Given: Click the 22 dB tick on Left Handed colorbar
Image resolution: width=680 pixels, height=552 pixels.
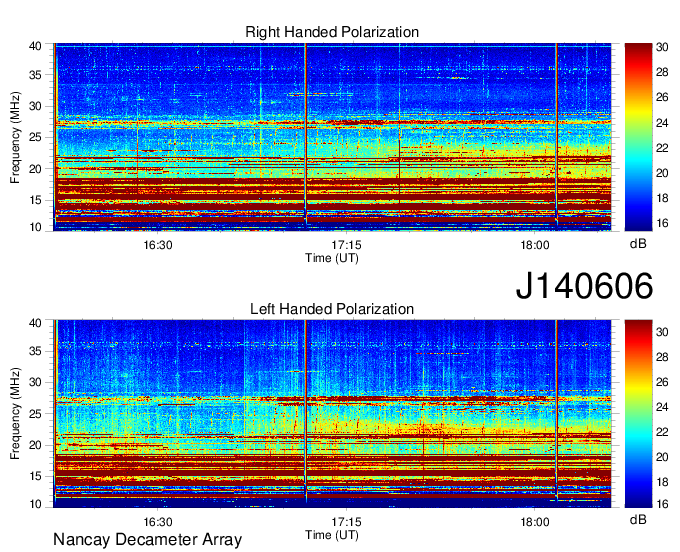Looking at the screenshot, I should click(x=662, y=432).
